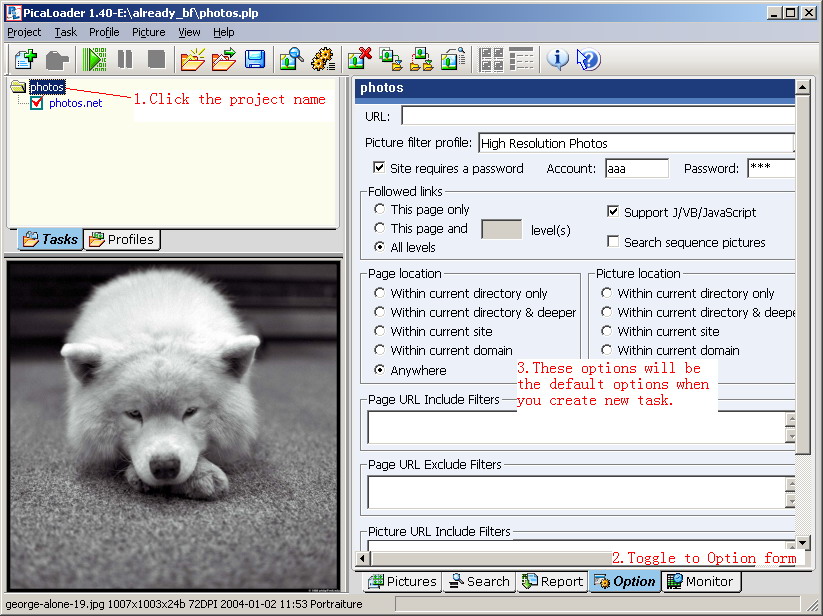This screenshot has width=823, height=616.
Task: Click the delete picture icon with red X
Action: (x=360, y=59)
